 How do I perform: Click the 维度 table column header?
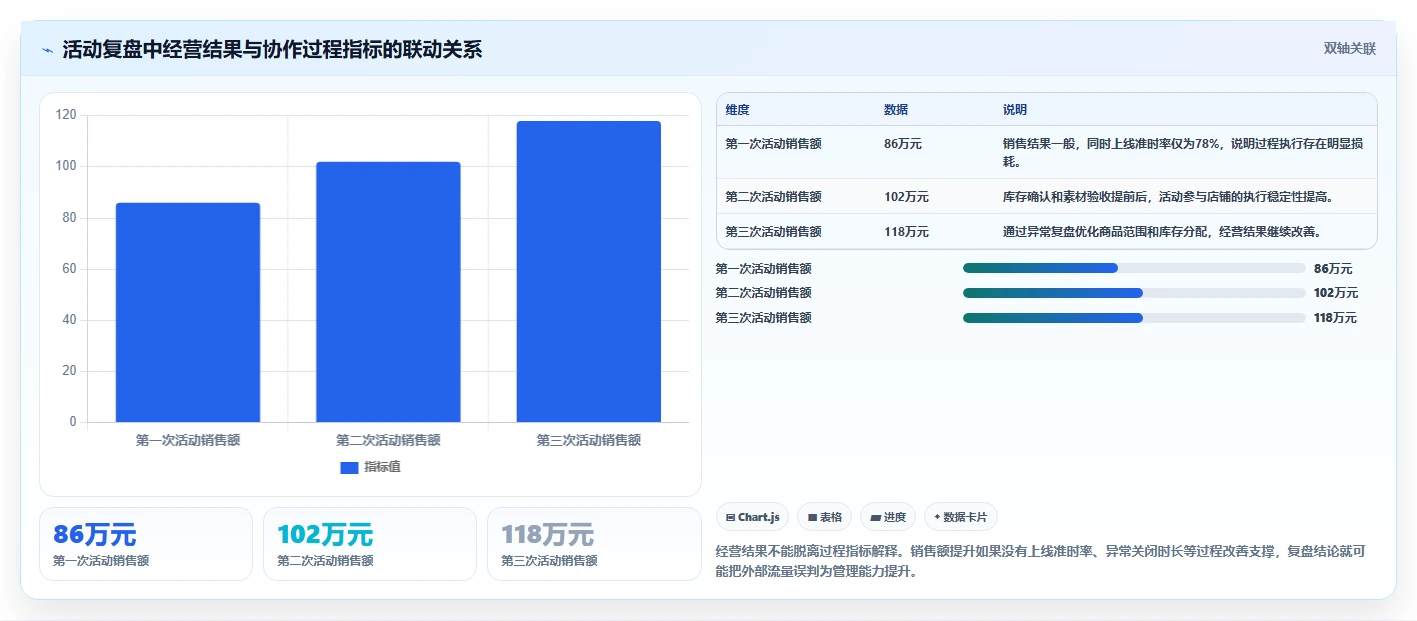tap(738, 110)
